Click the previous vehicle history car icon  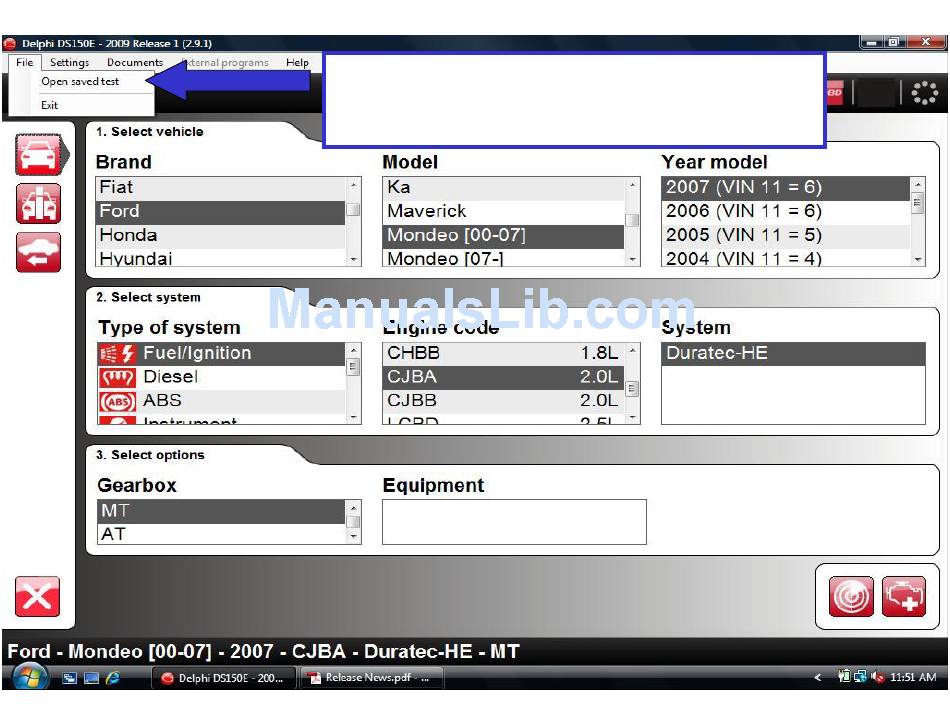[x=39, y=253]
